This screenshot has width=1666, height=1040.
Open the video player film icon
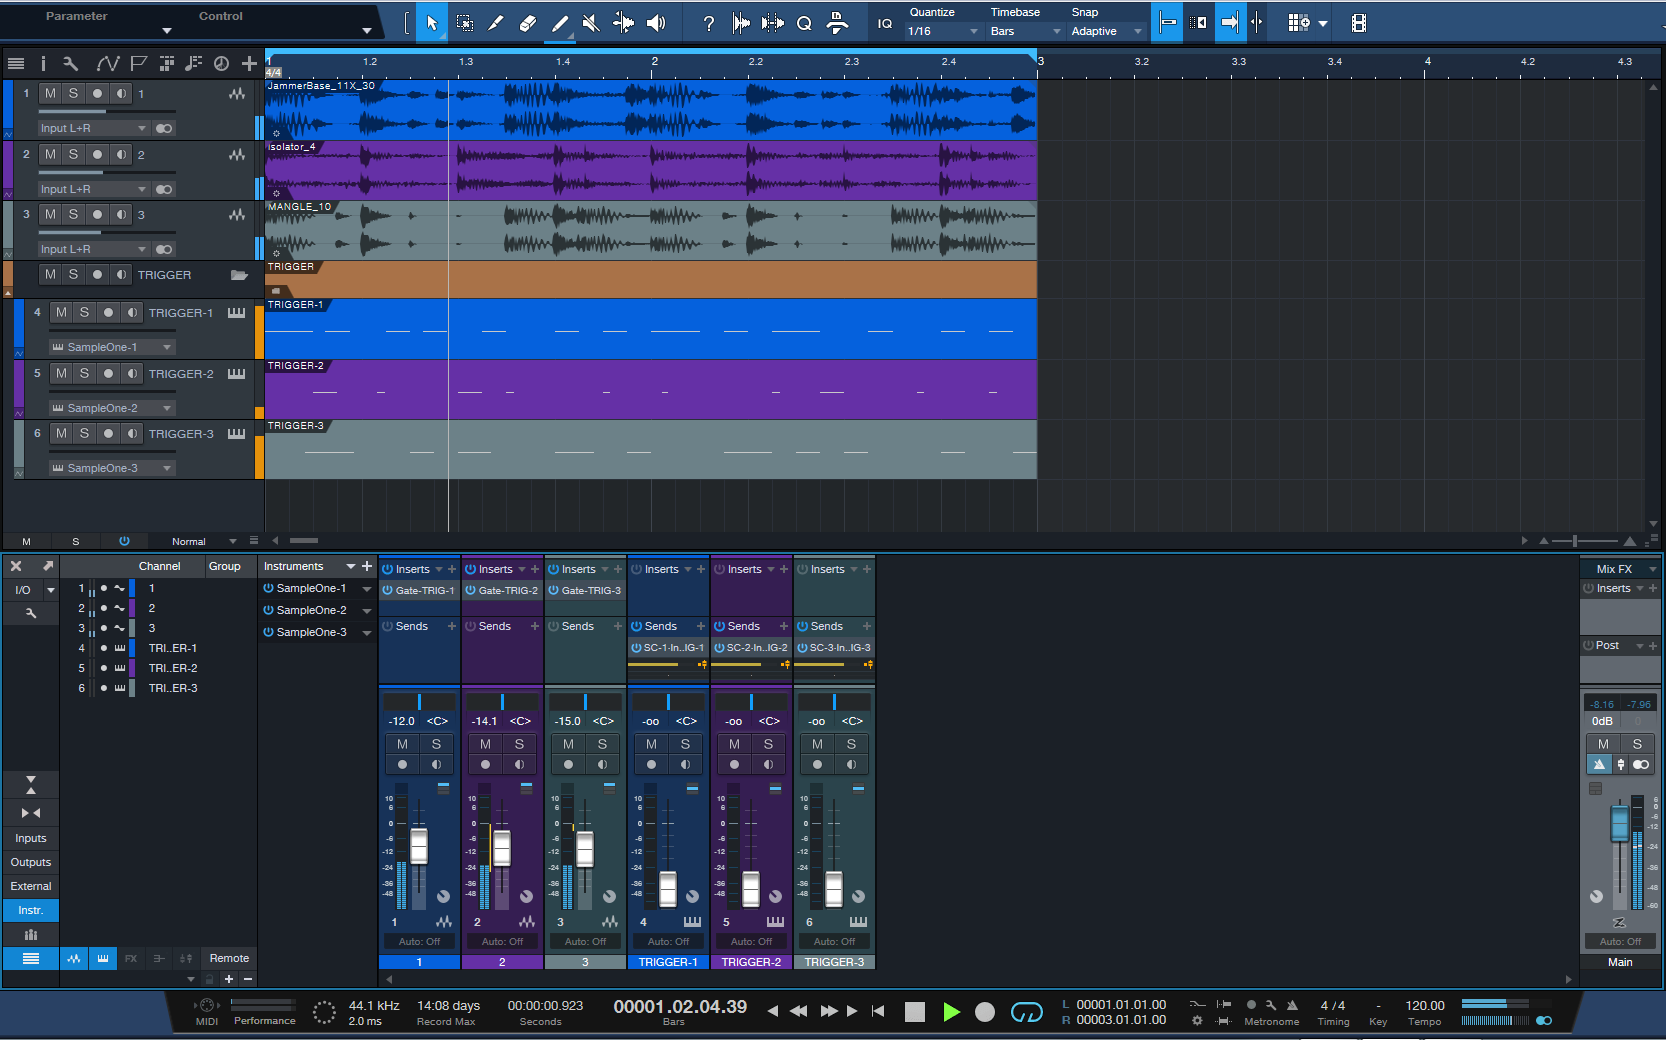point(1359,23)
